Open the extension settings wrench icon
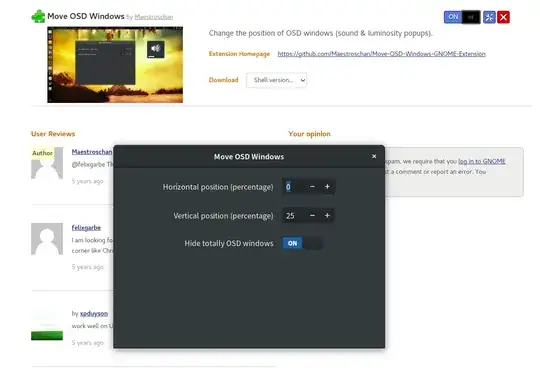 (489, 17)
